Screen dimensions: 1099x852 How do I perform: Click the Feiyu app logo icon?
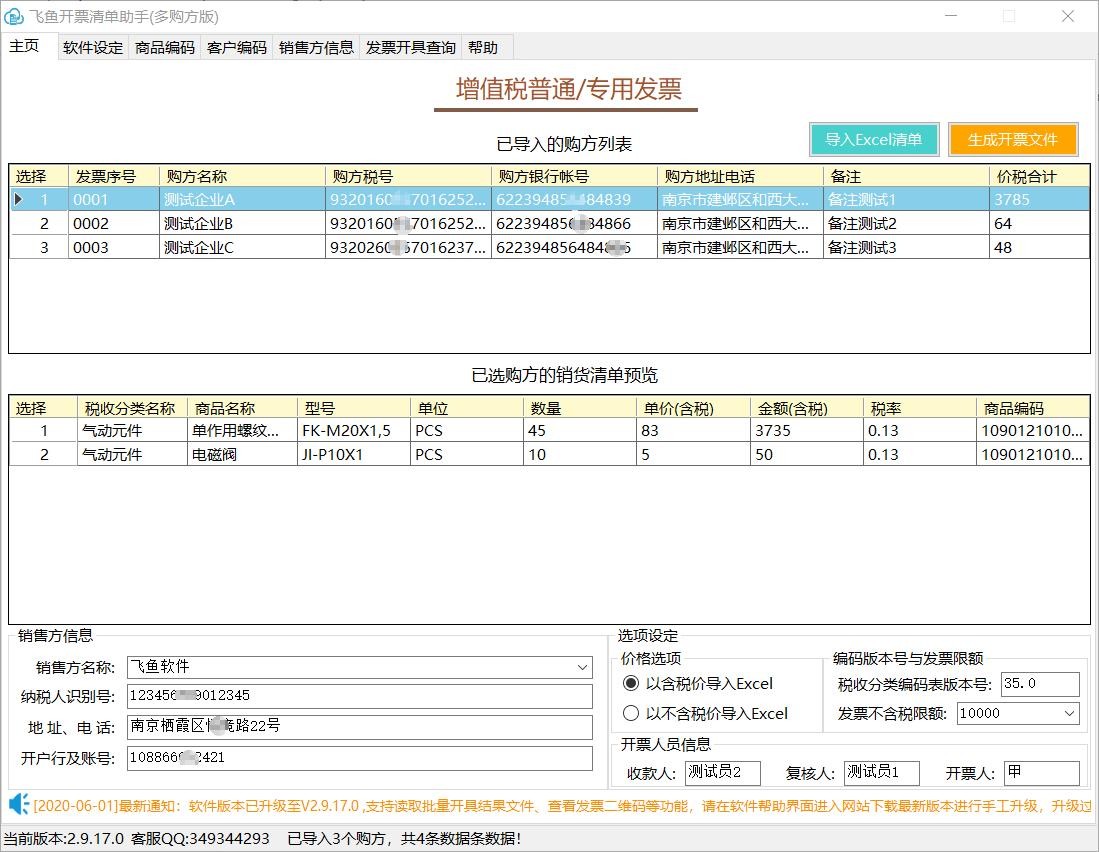(x=14, y=17)
